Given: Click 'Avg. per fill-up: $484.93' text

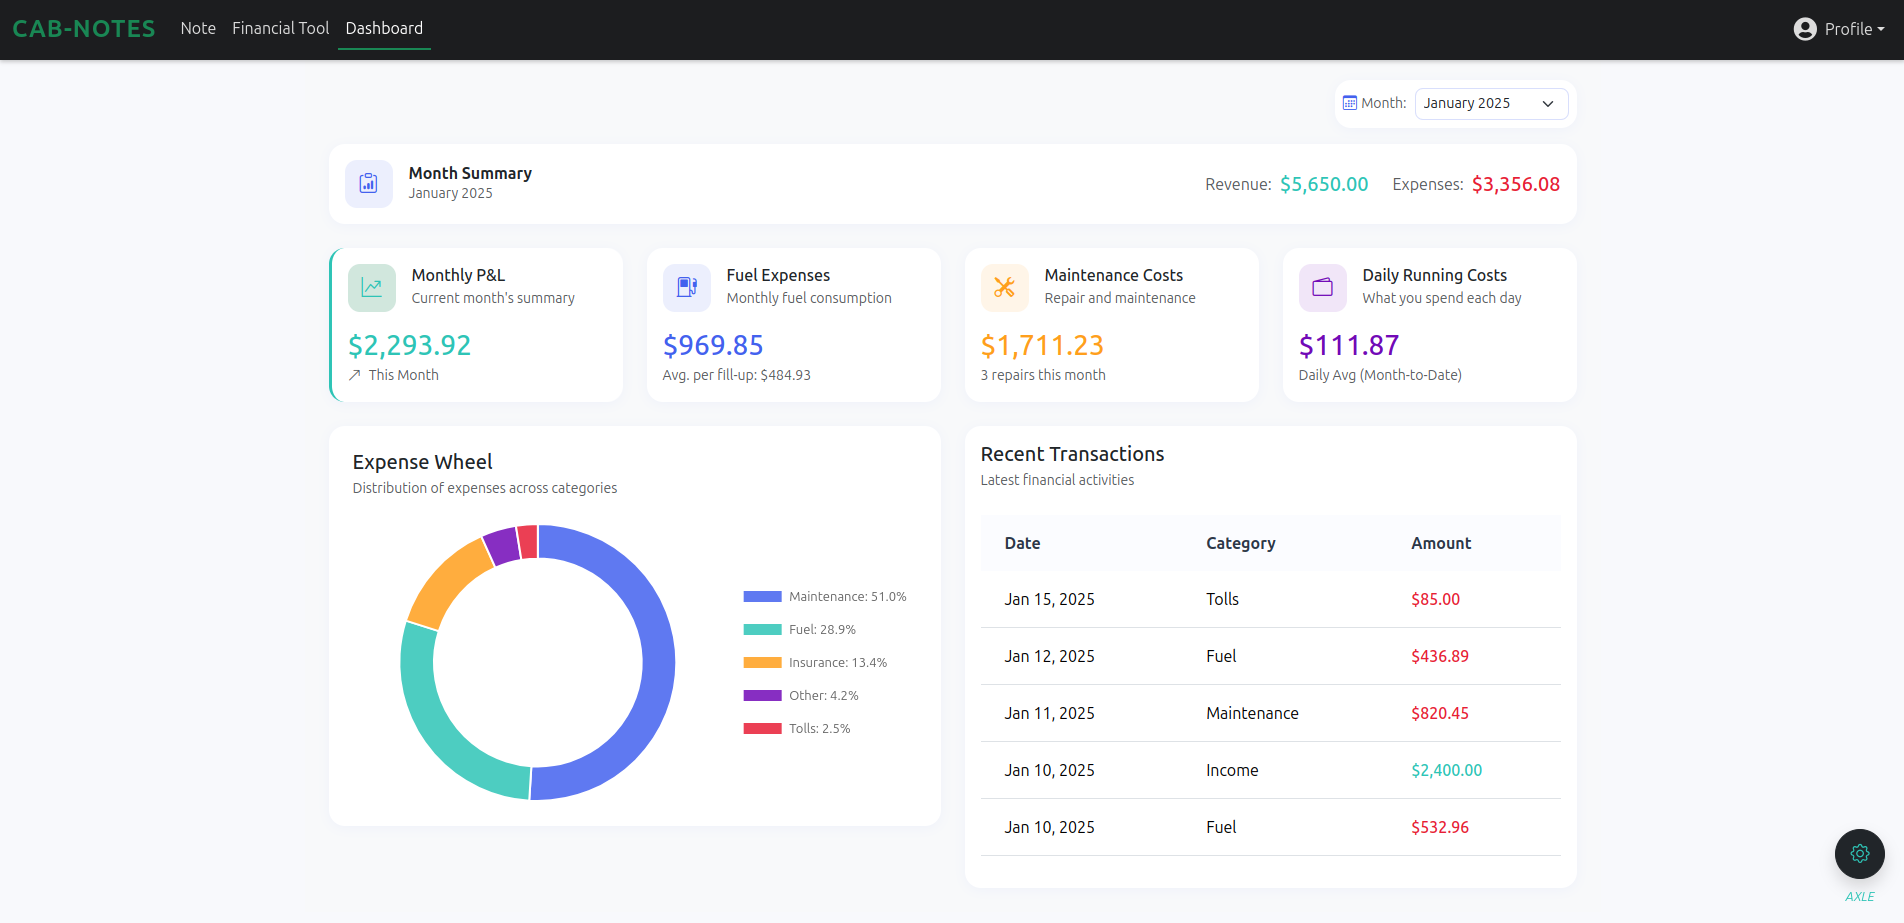Looking at the screenshot, I should [736, 375].
